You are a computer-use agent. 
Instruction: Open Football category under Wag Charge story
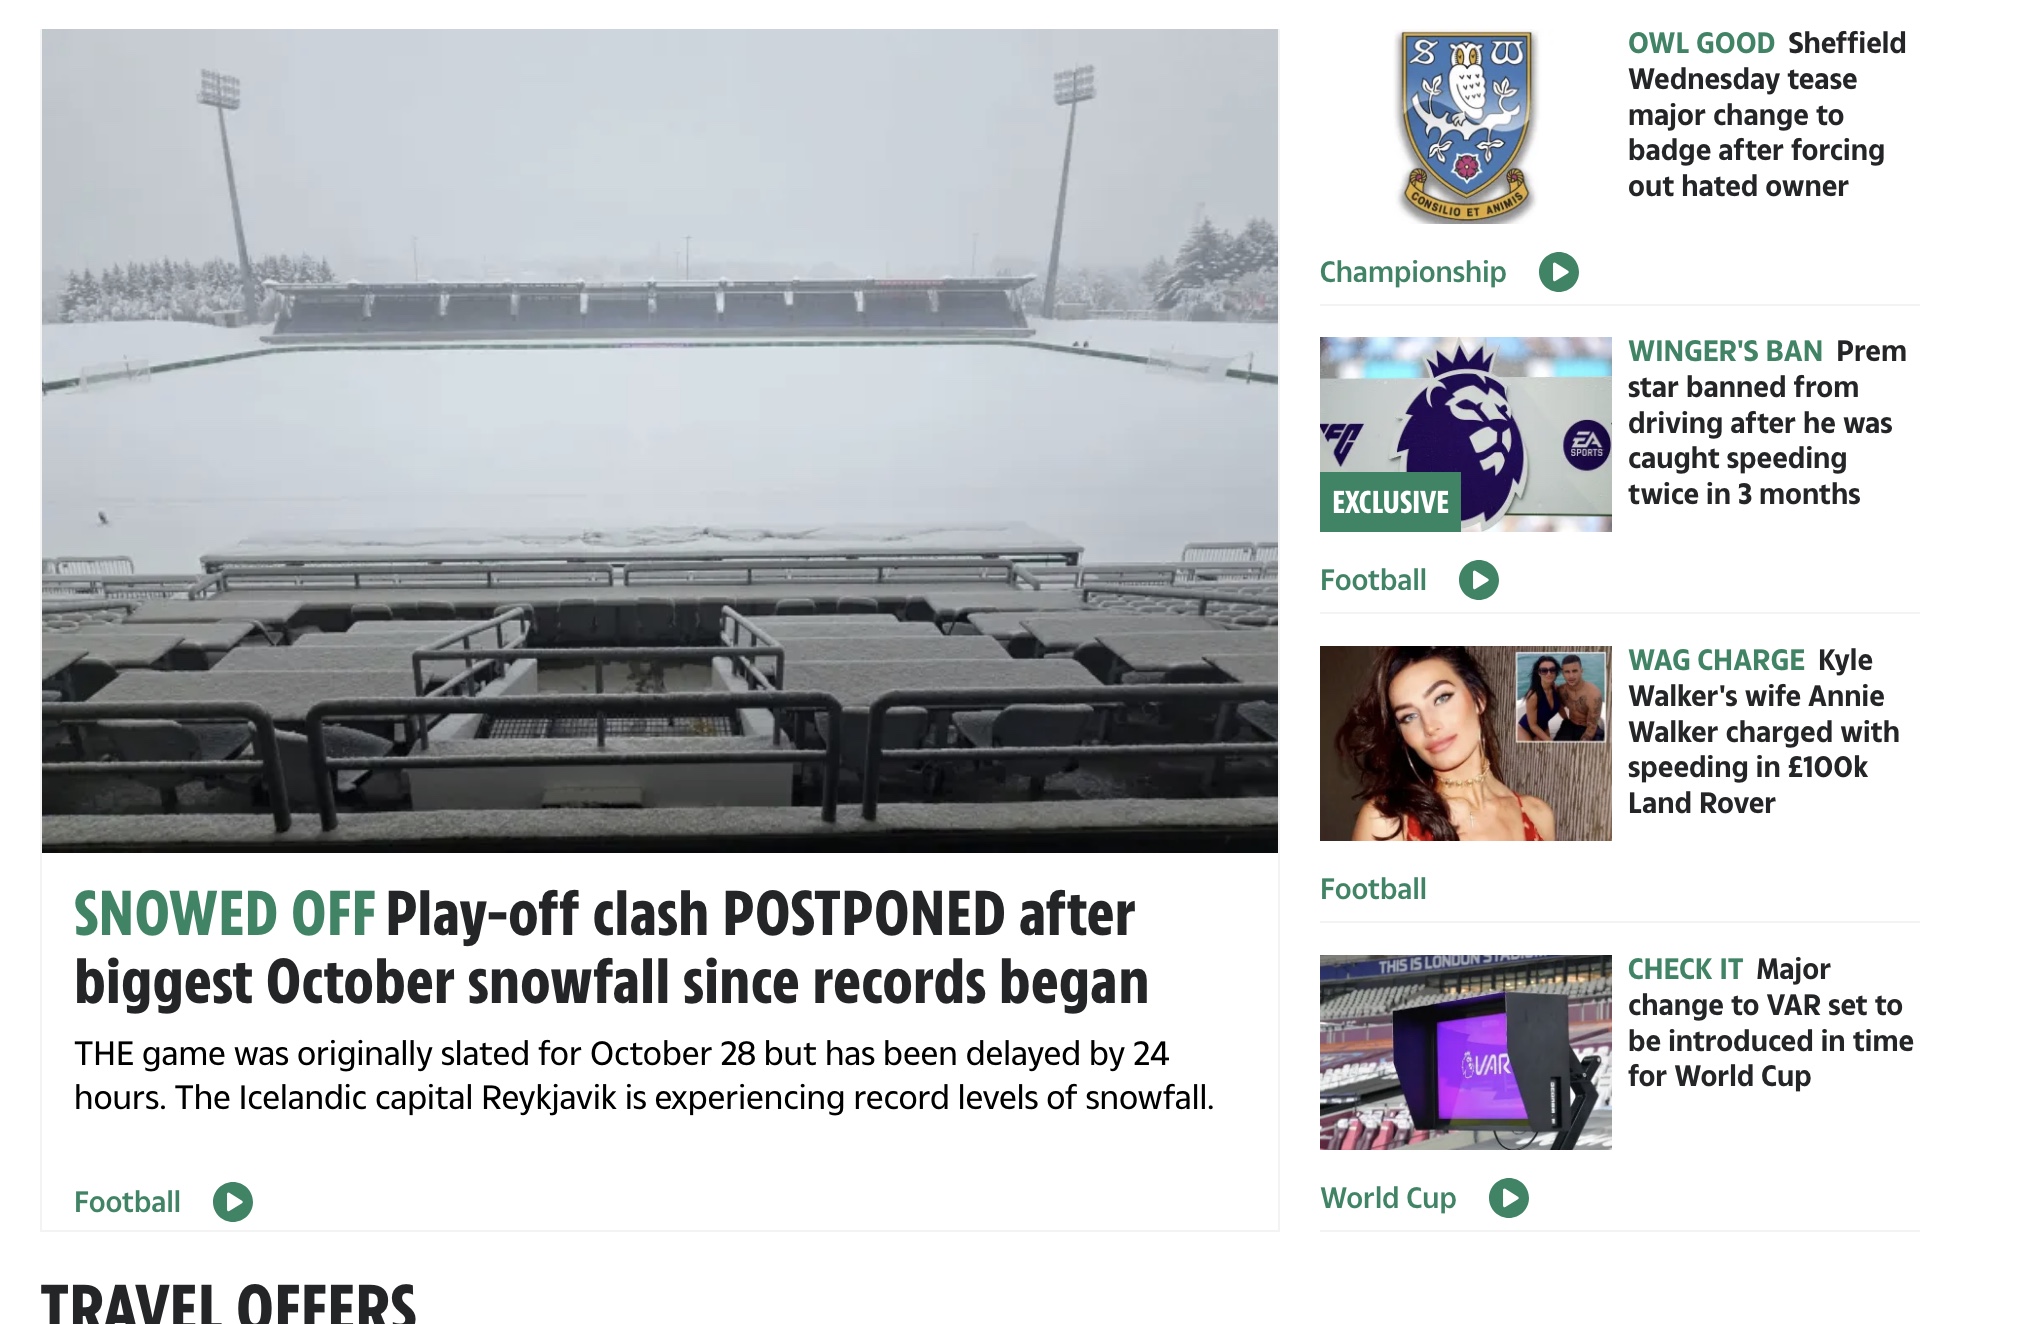click(x=1373, y=889)
